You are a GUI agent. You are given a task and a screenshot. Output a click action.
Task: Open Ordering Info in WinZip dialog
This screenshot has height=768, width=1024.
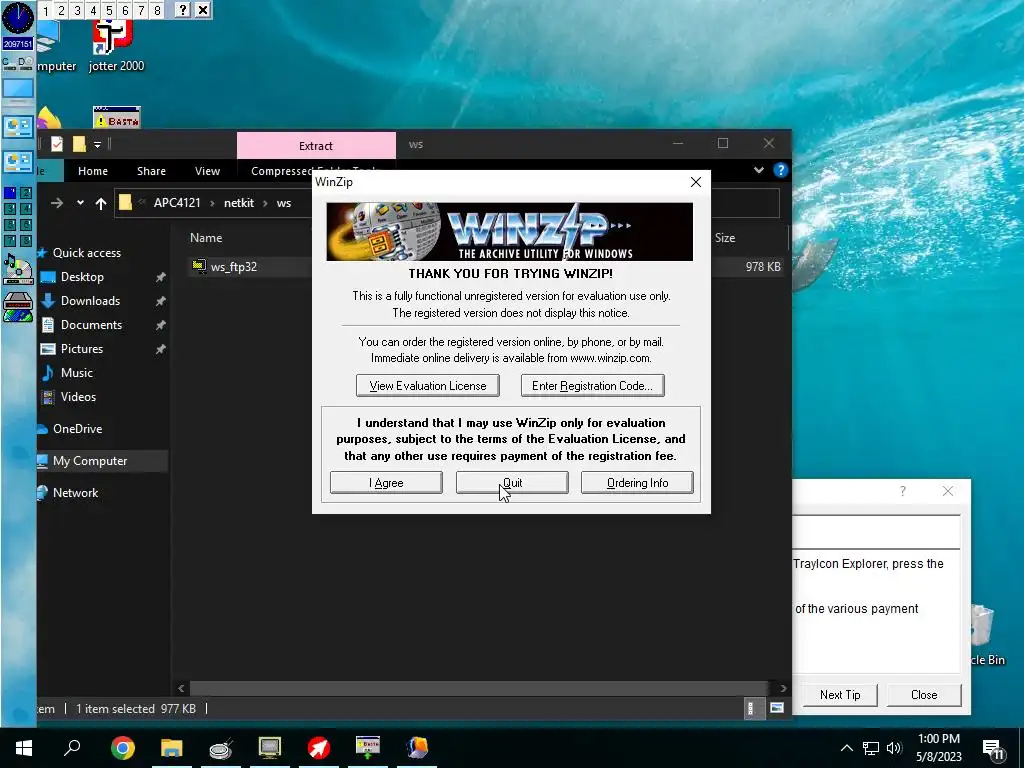(637, 483)
